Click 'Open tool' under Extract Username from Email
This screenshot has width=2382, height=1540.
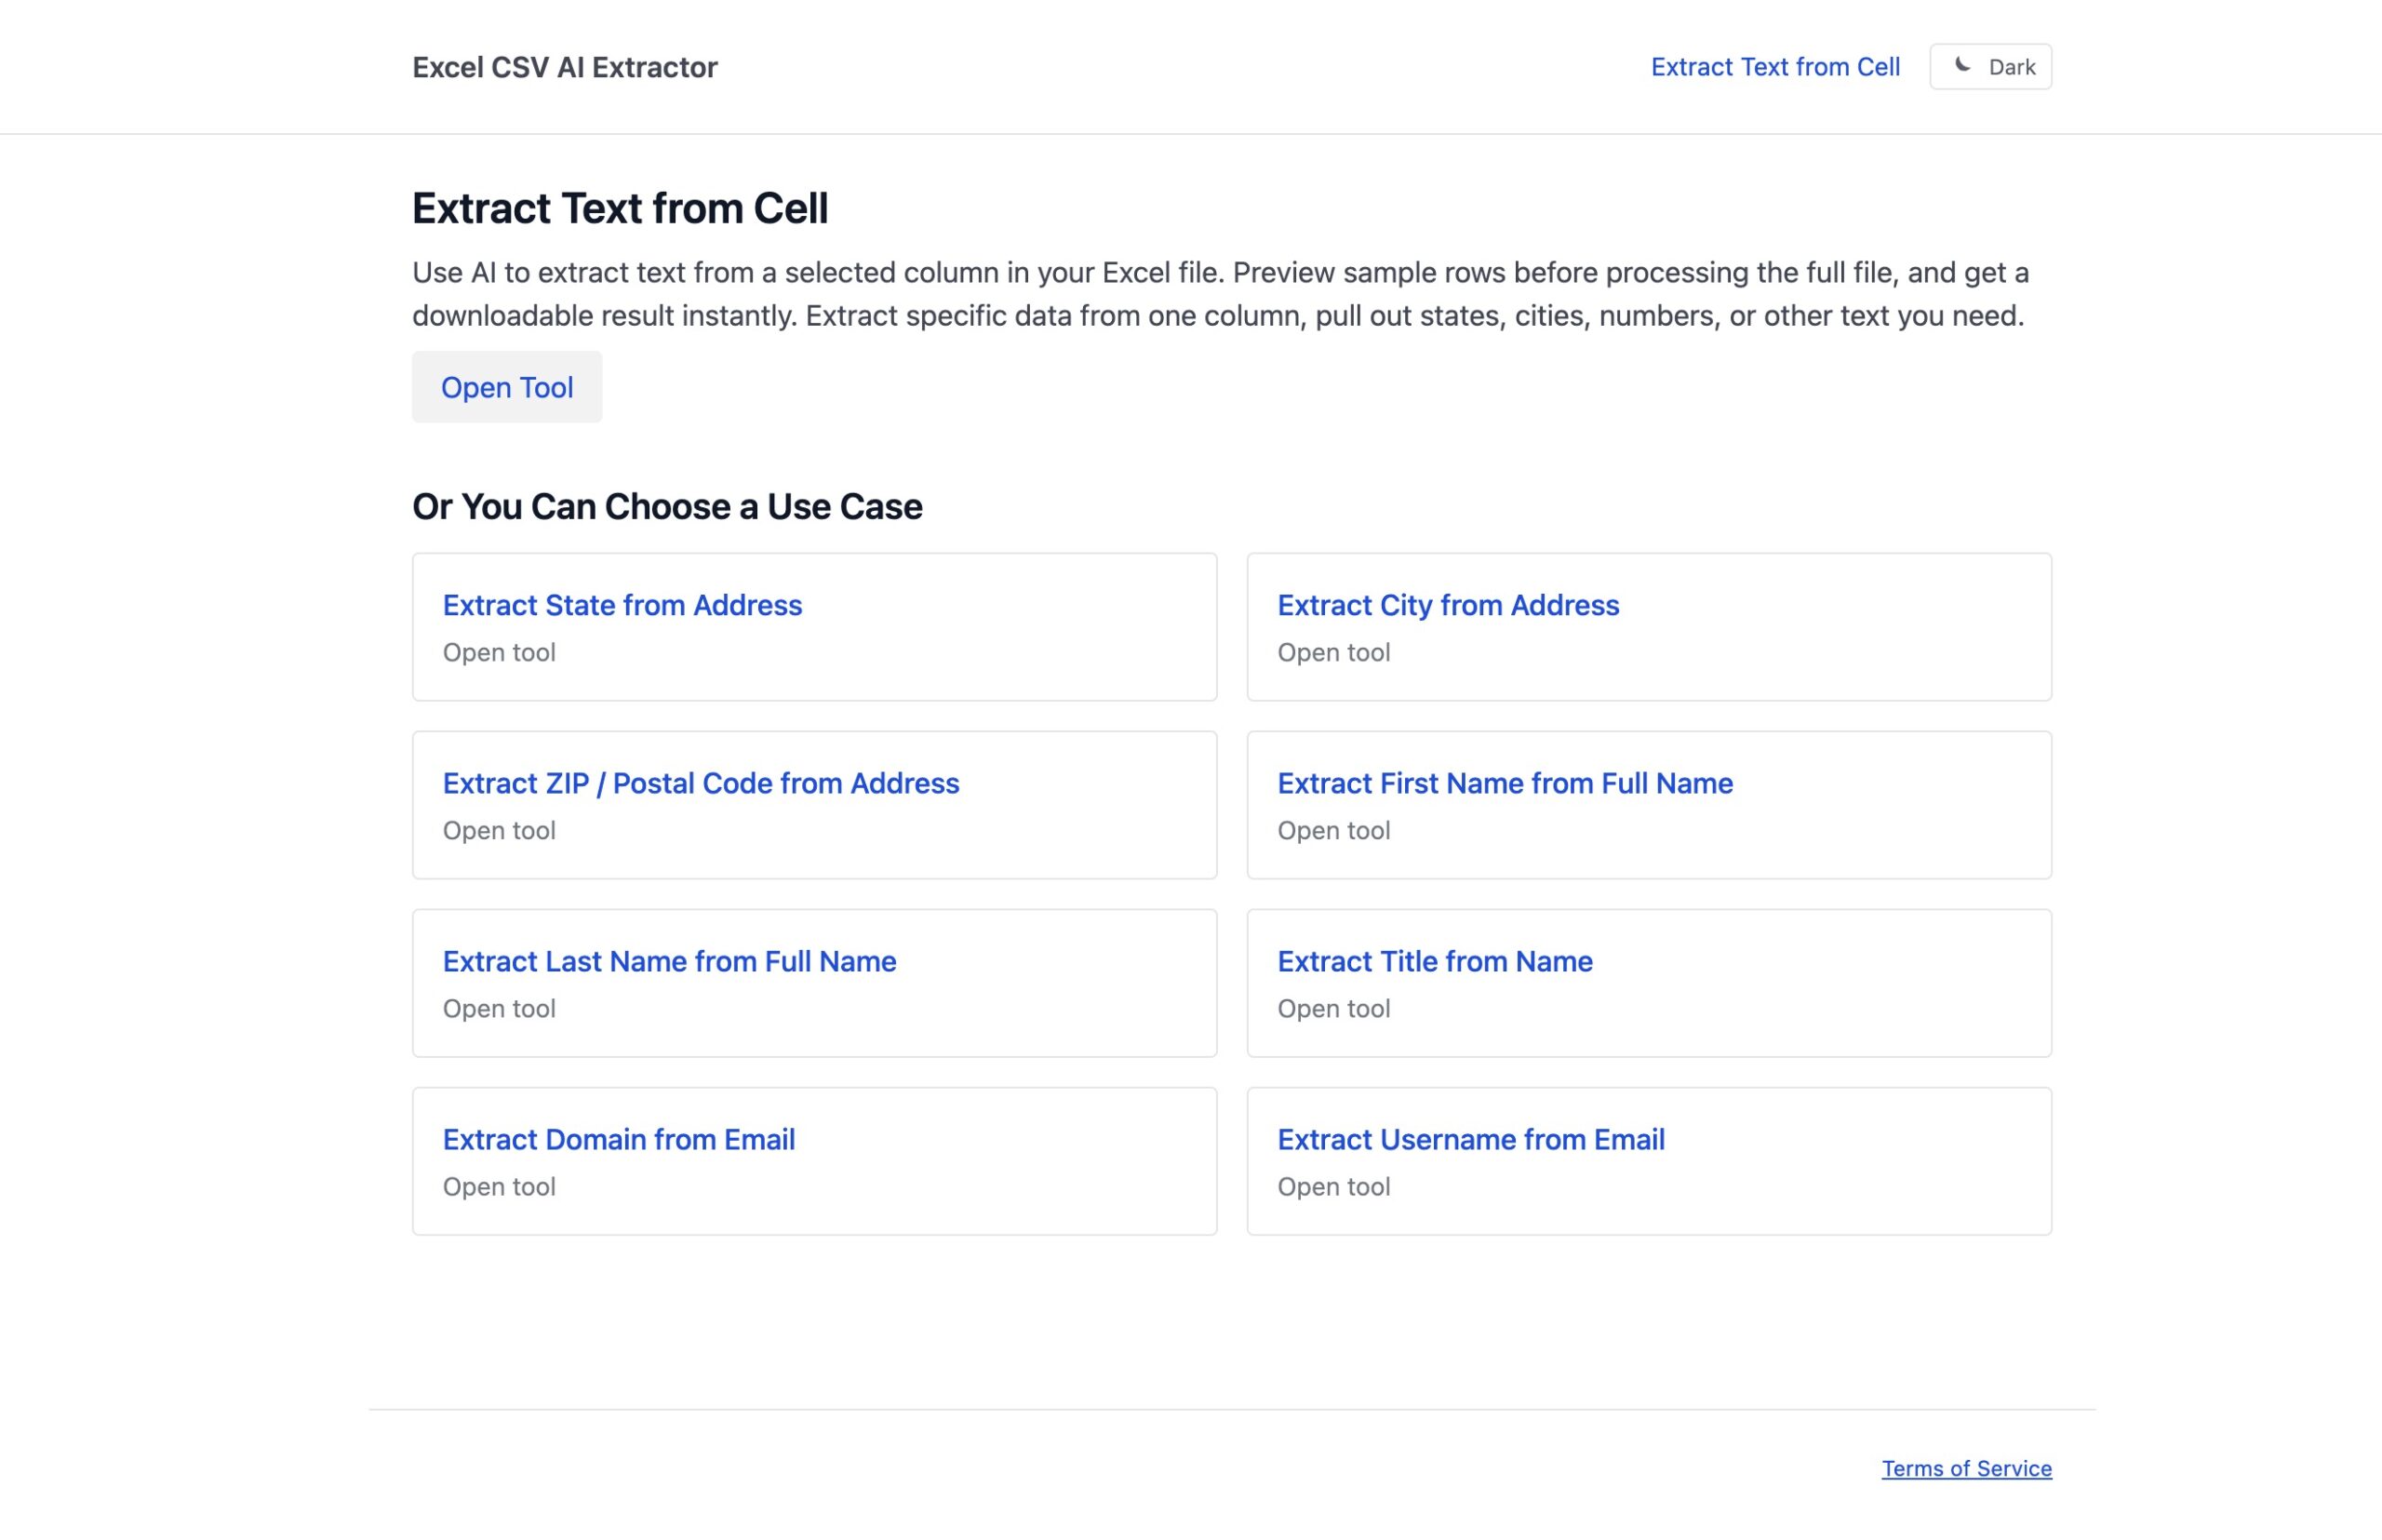[x=1333, y=1186]
